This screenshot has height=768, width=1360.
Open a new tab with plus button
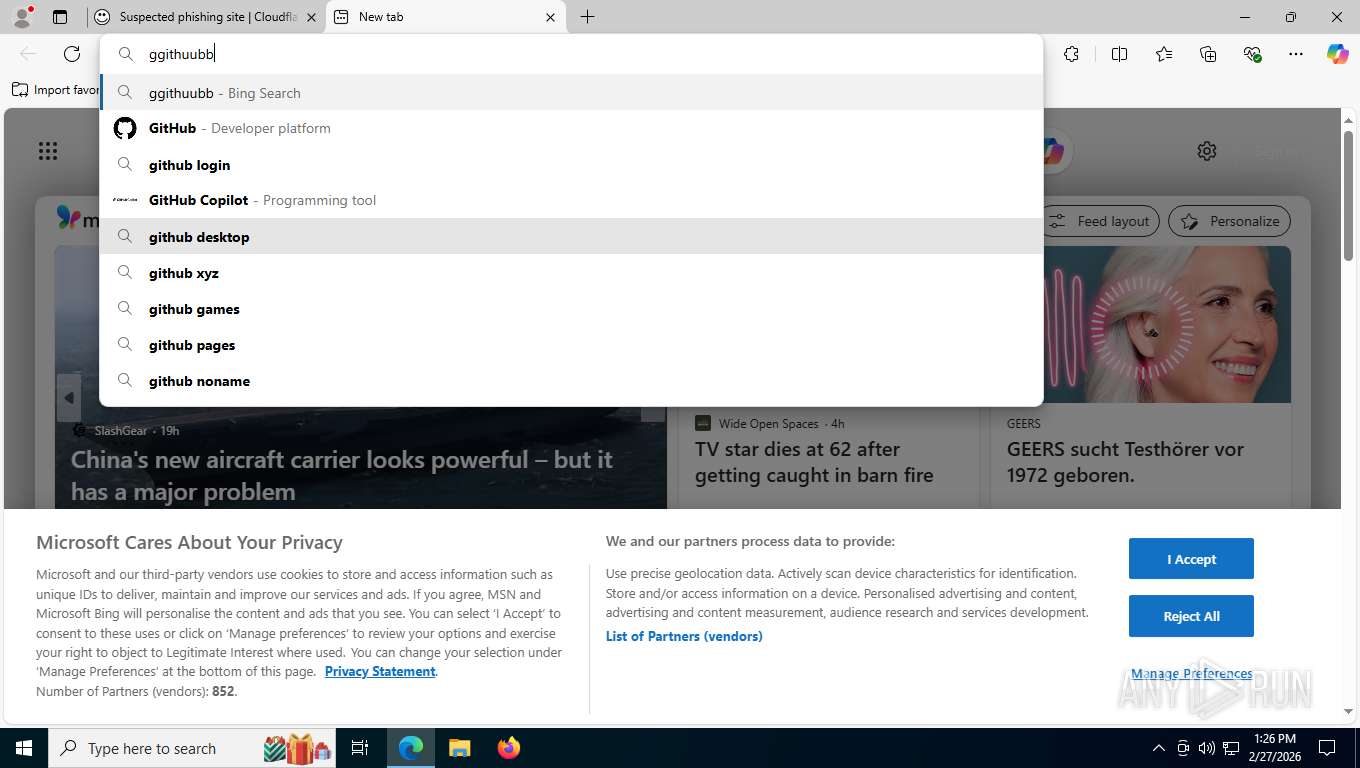587,17
